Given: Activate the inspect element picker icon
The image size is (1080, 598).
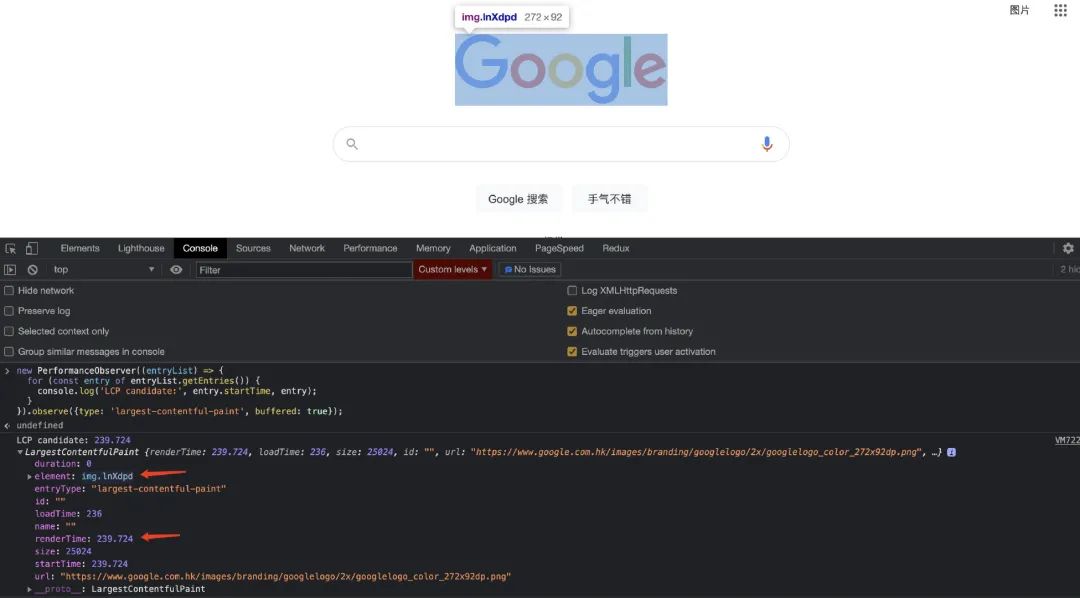Looking at the screenshot, I should (10, 249).
